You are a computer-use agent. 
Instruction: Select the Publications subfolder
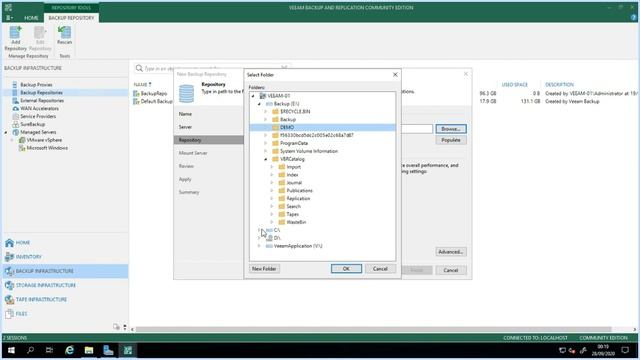click(299, 191)
